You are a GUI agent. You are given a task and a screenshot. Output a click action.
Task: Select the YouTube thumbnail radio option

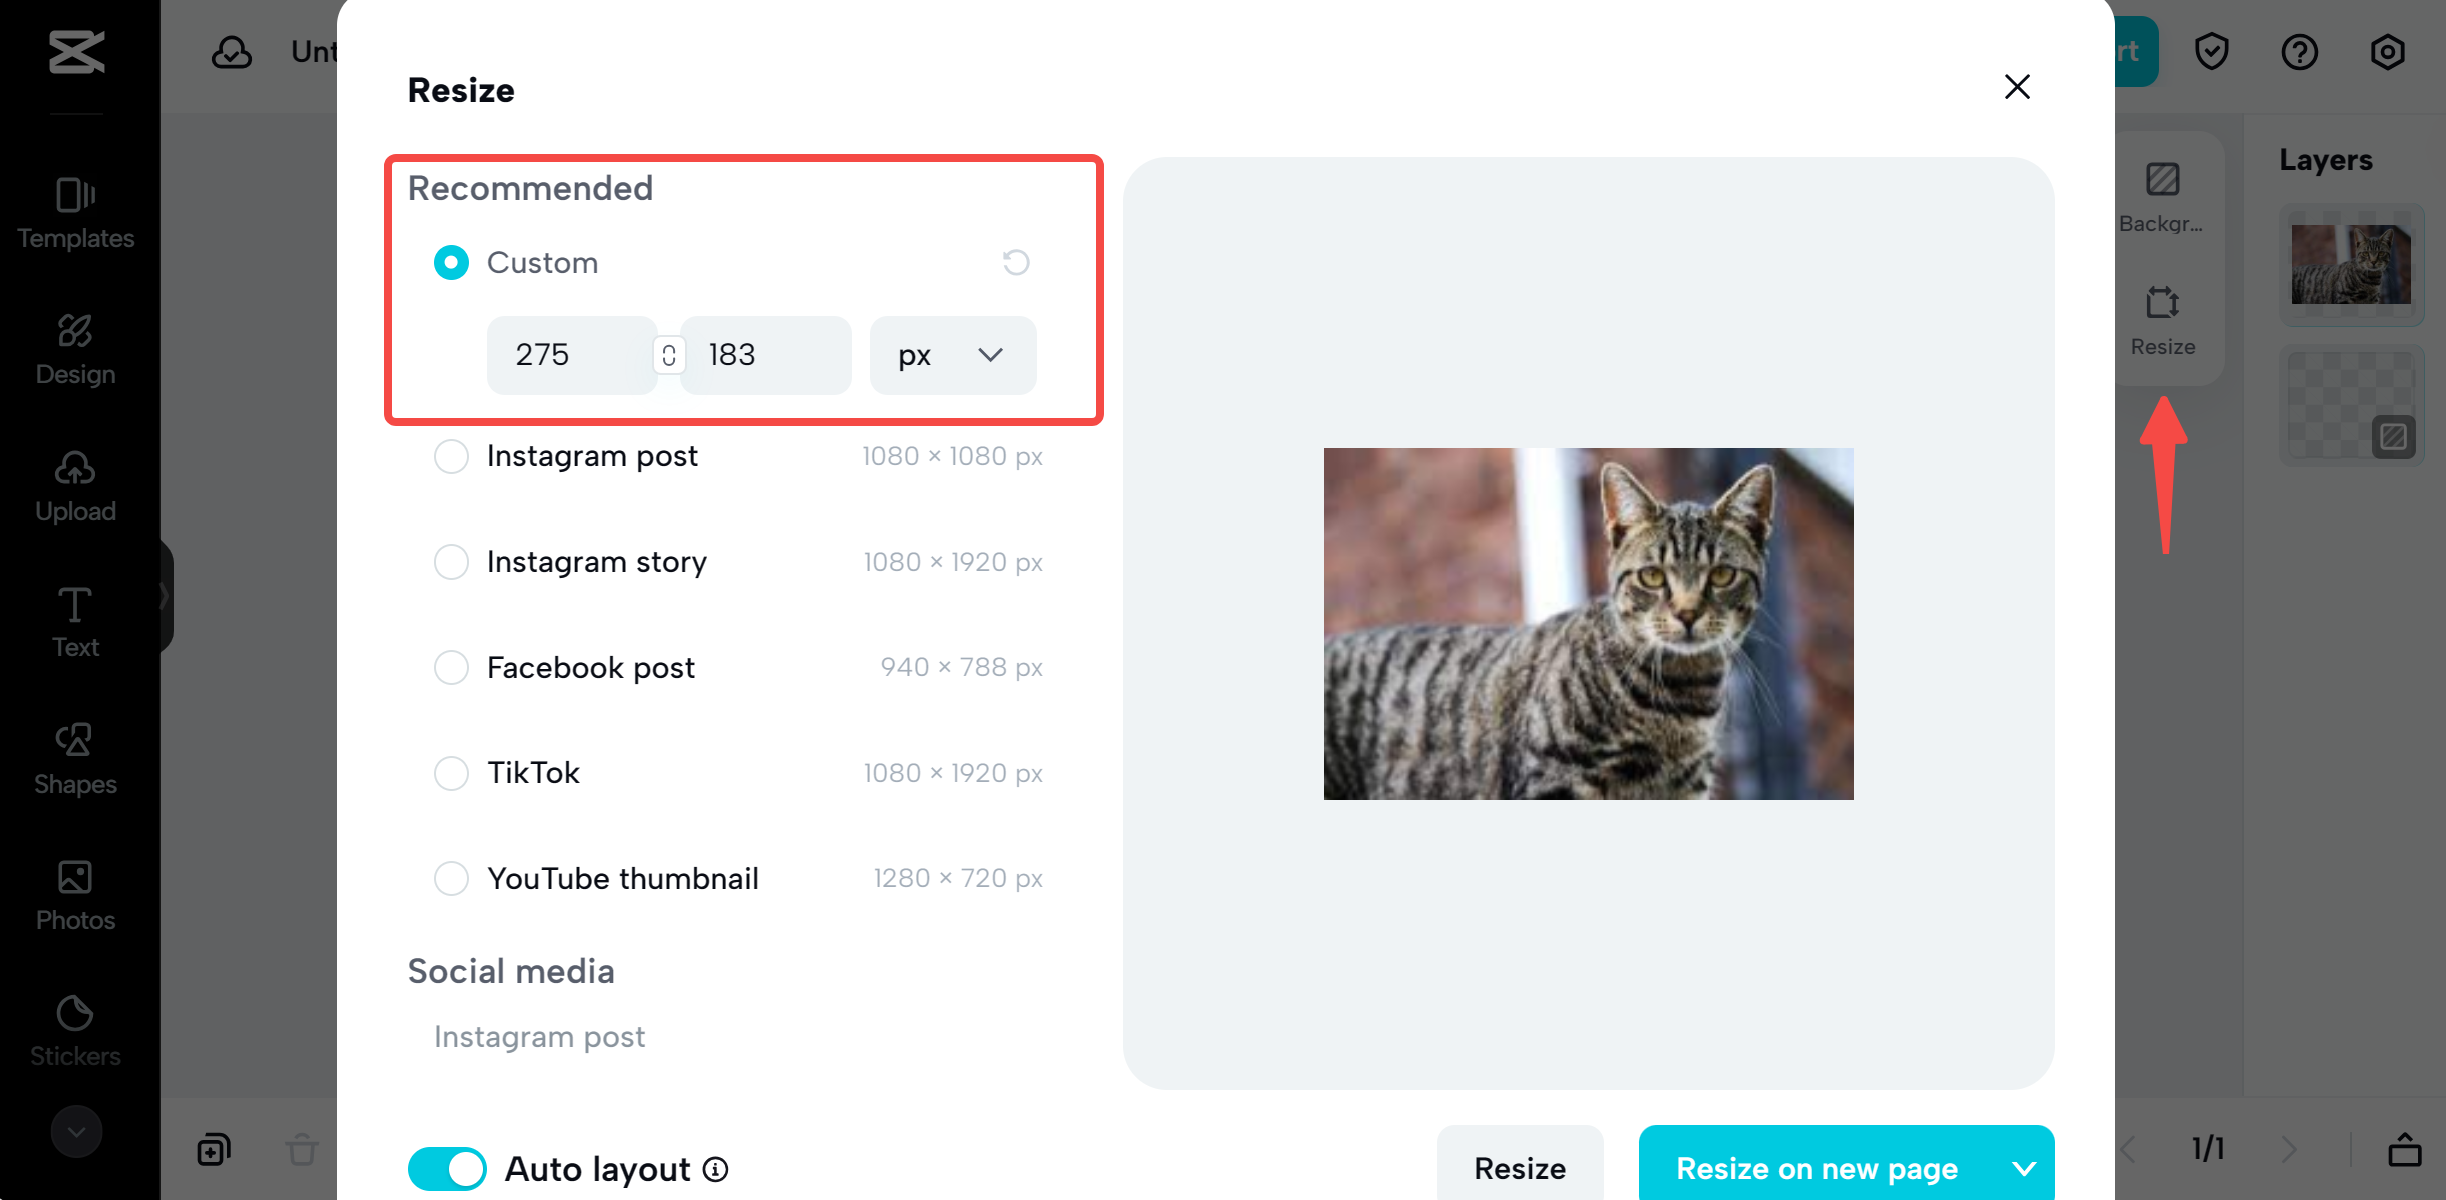pyautogui.click(x=451, y=878)
